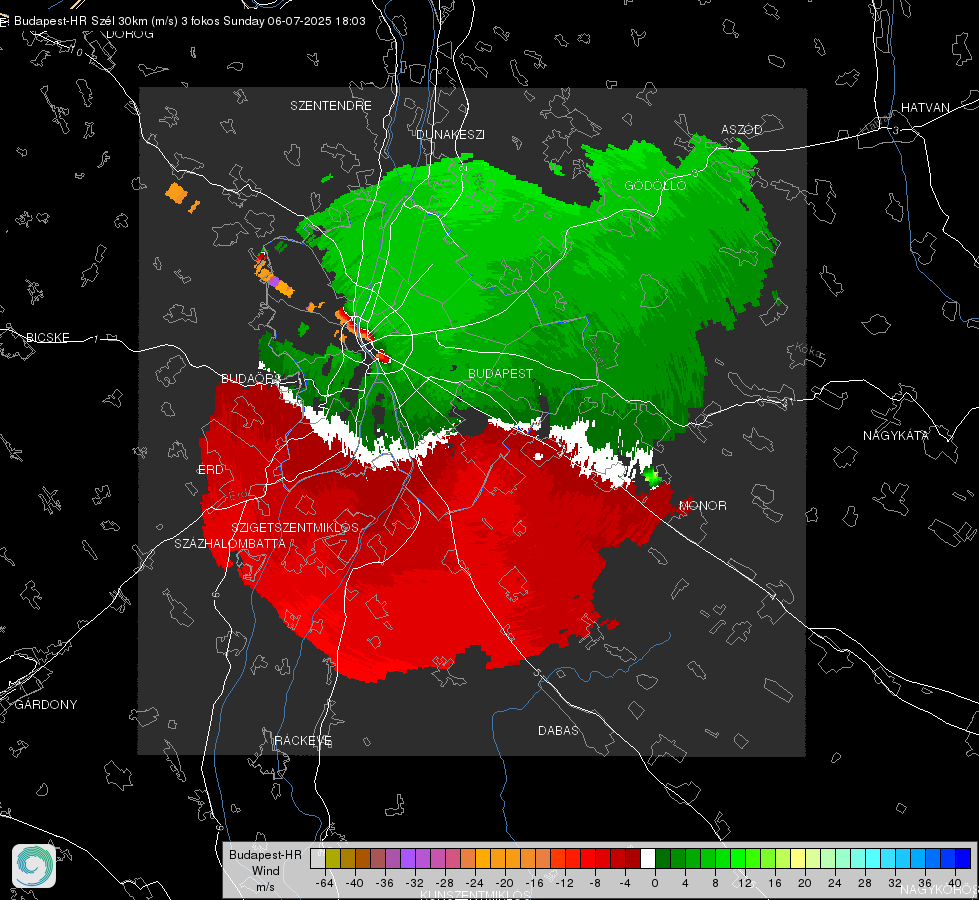Click the legend value 28

(865, 883)
